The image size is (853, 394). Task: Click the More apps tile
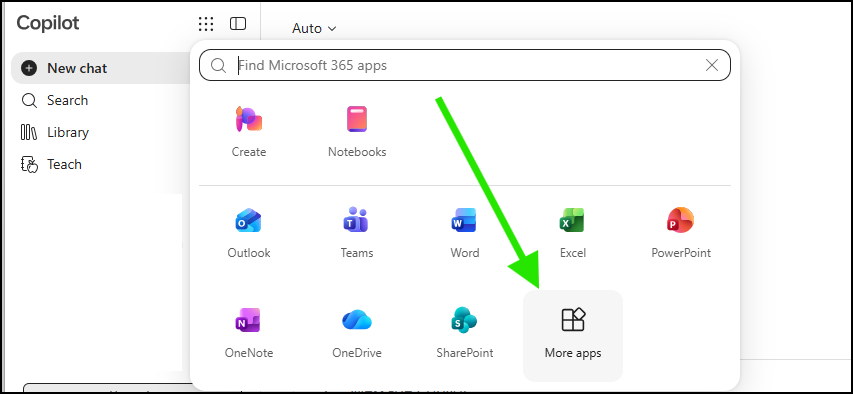click(572, 336)
